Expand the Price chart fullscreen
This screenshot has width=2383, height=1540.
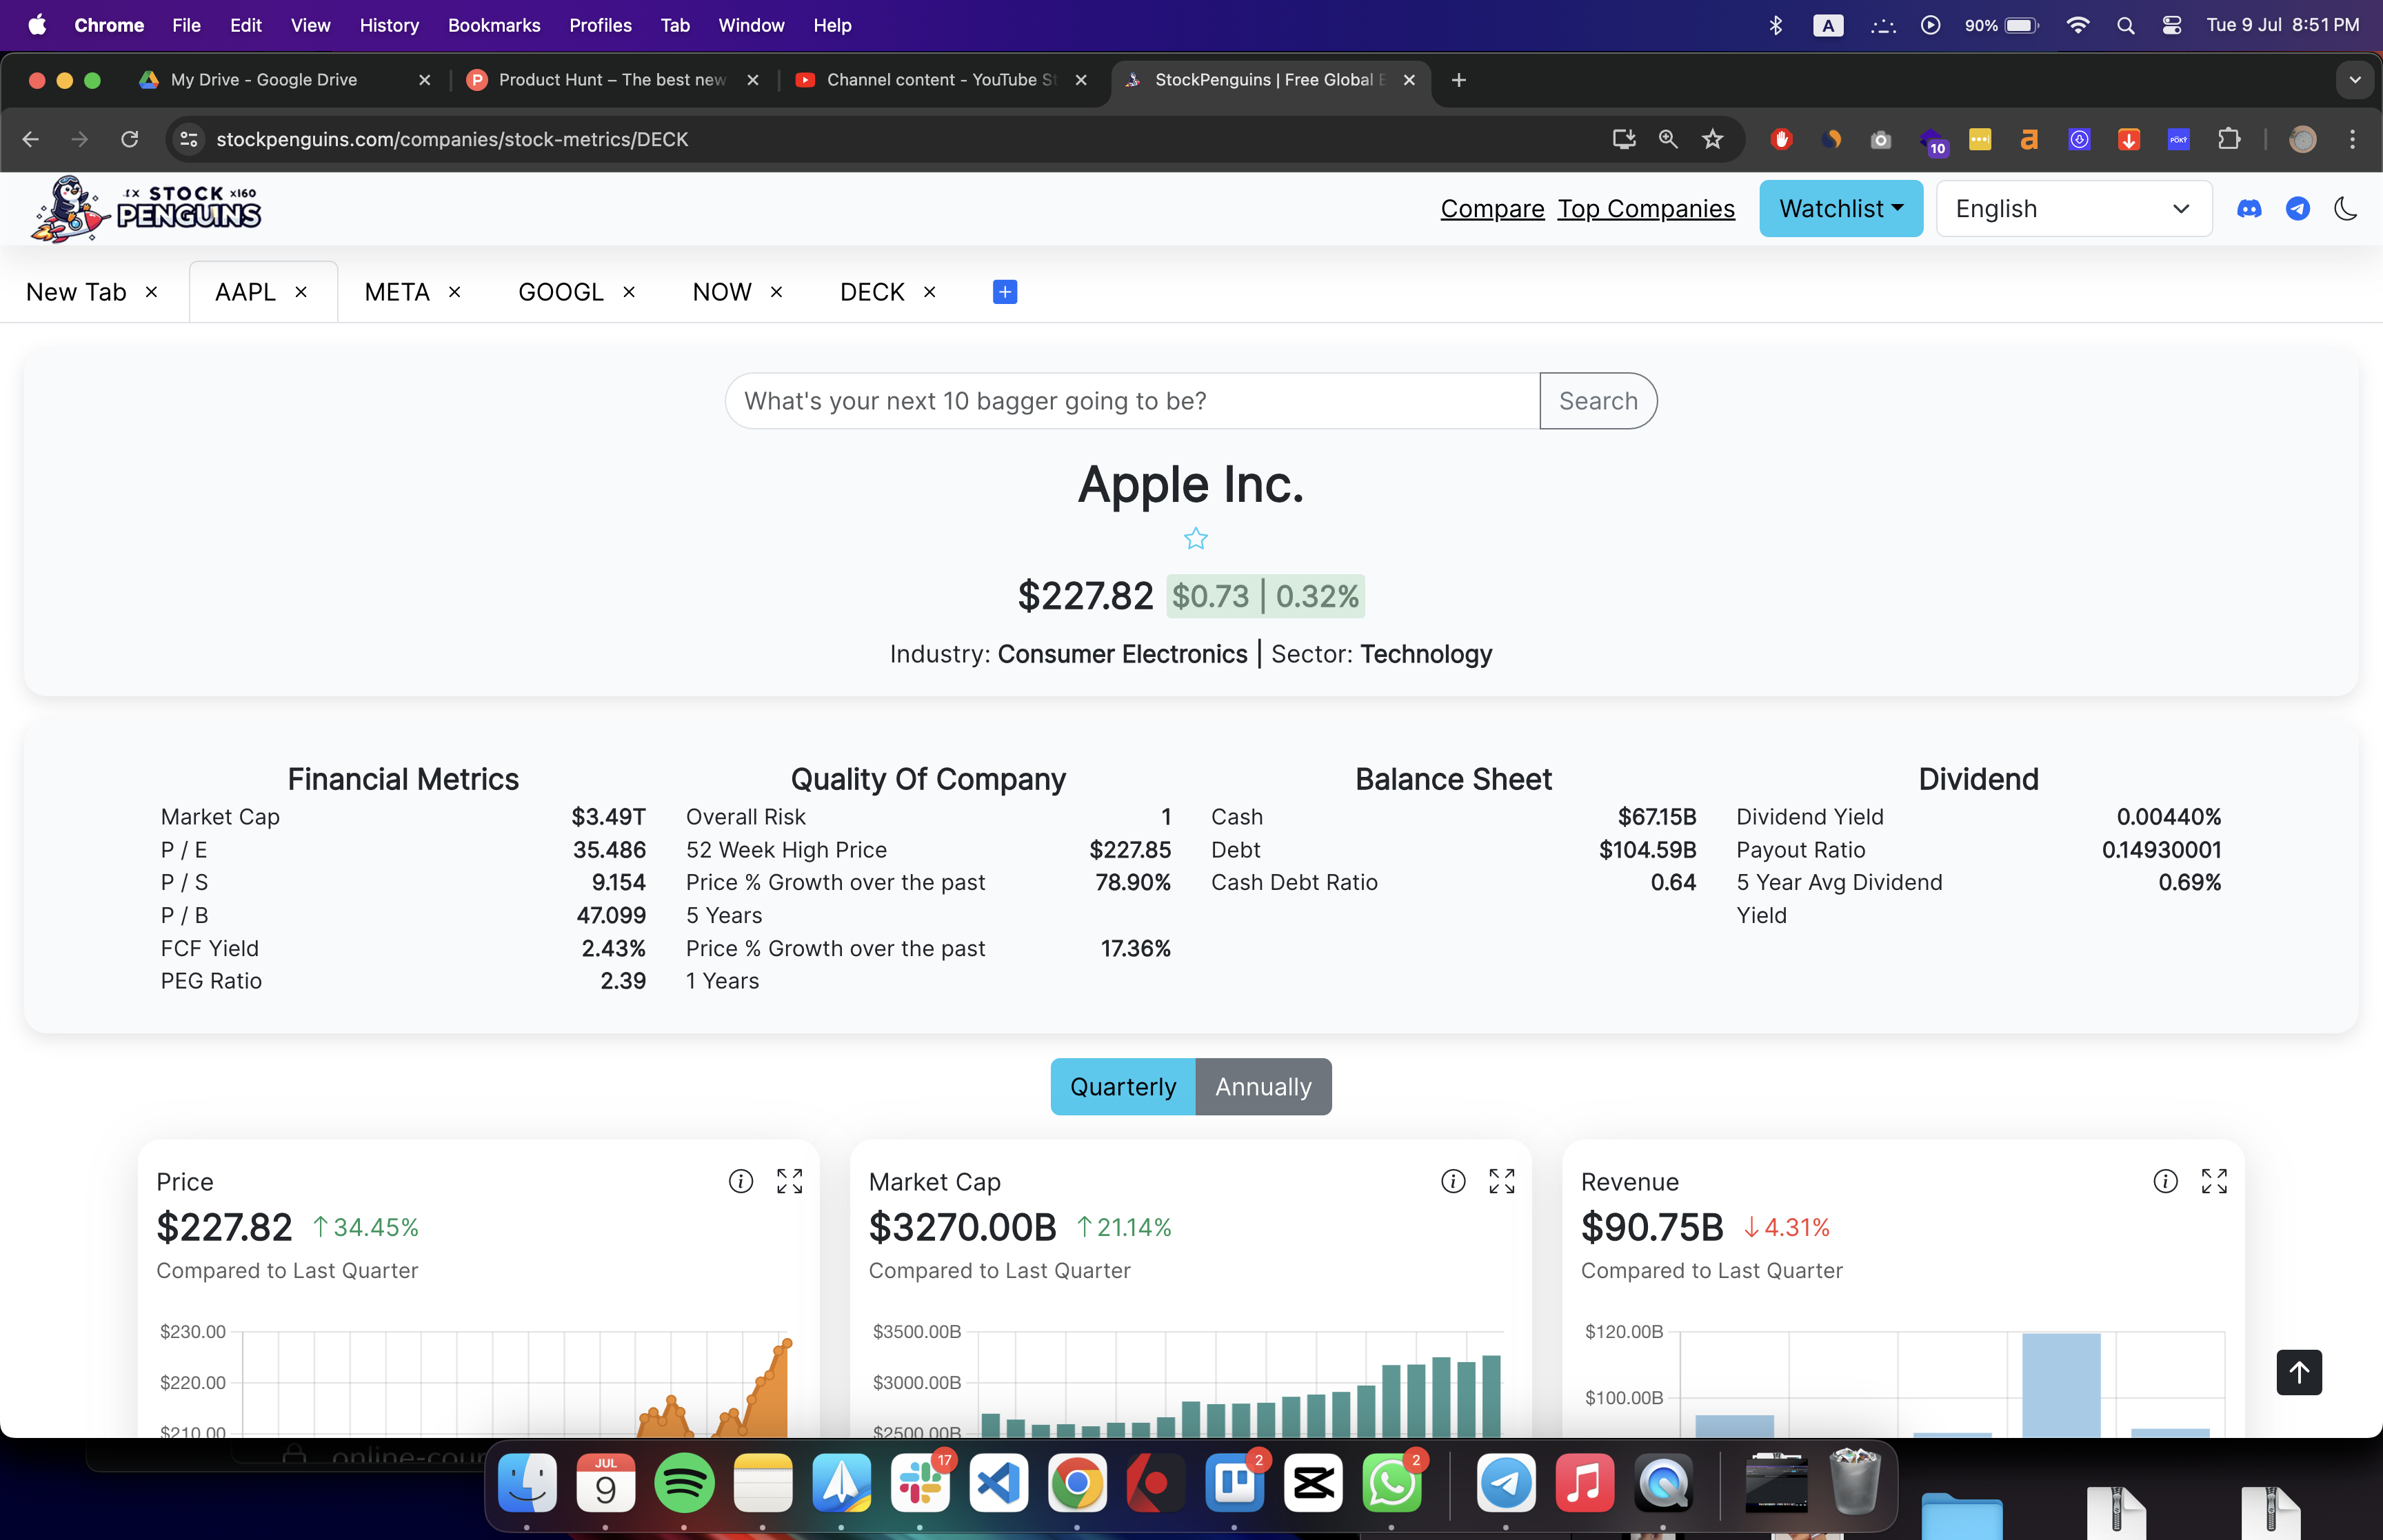[790, 1181]
